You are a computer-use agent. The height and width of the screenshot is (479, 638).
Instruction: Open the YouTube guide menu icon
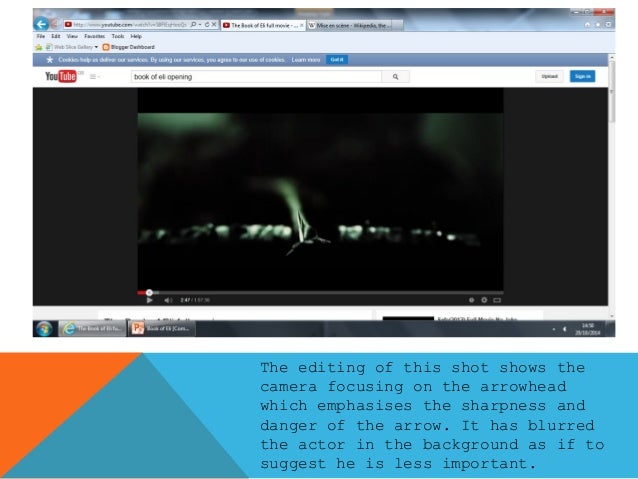(93, 77)
